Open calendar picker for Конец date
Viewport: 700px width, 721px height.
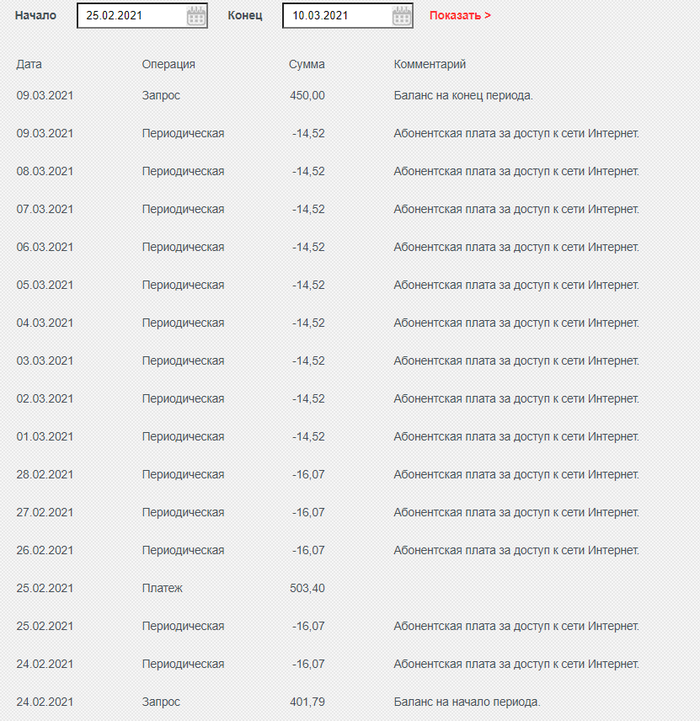402,16
